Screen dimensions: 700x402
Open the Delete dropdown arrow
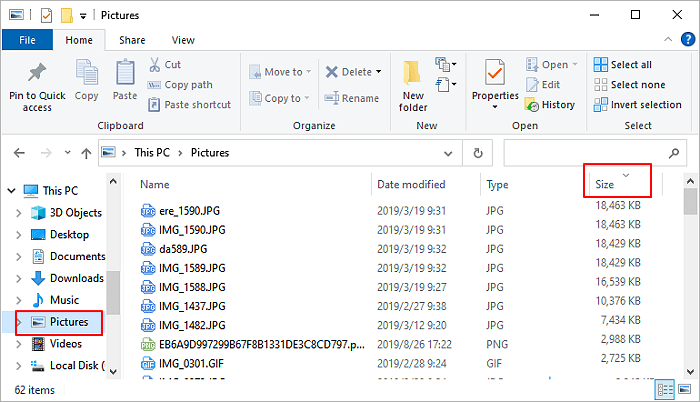tap(379, 72)
